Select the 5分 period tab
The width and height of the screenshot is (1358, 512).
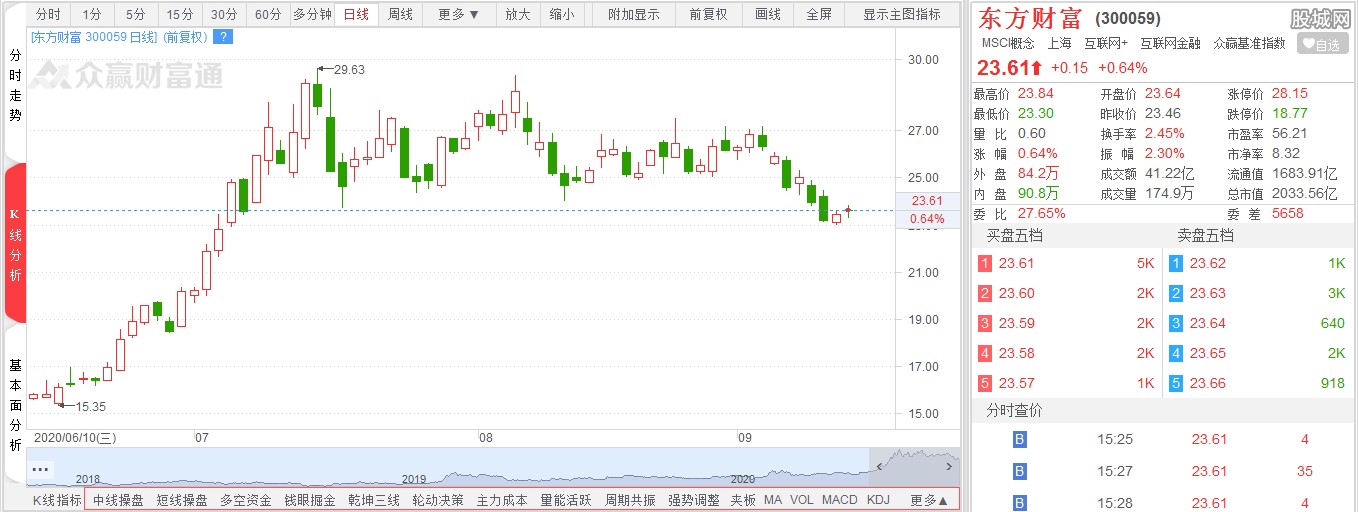tap(135, 14)
